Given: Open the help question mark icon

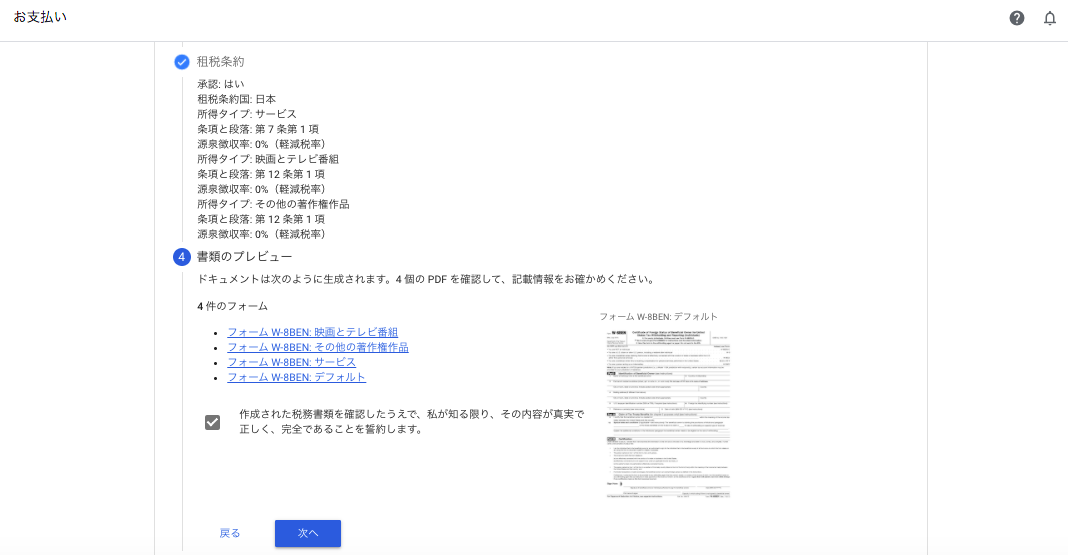Looking at the screenshot, I should pos(1017,18).
